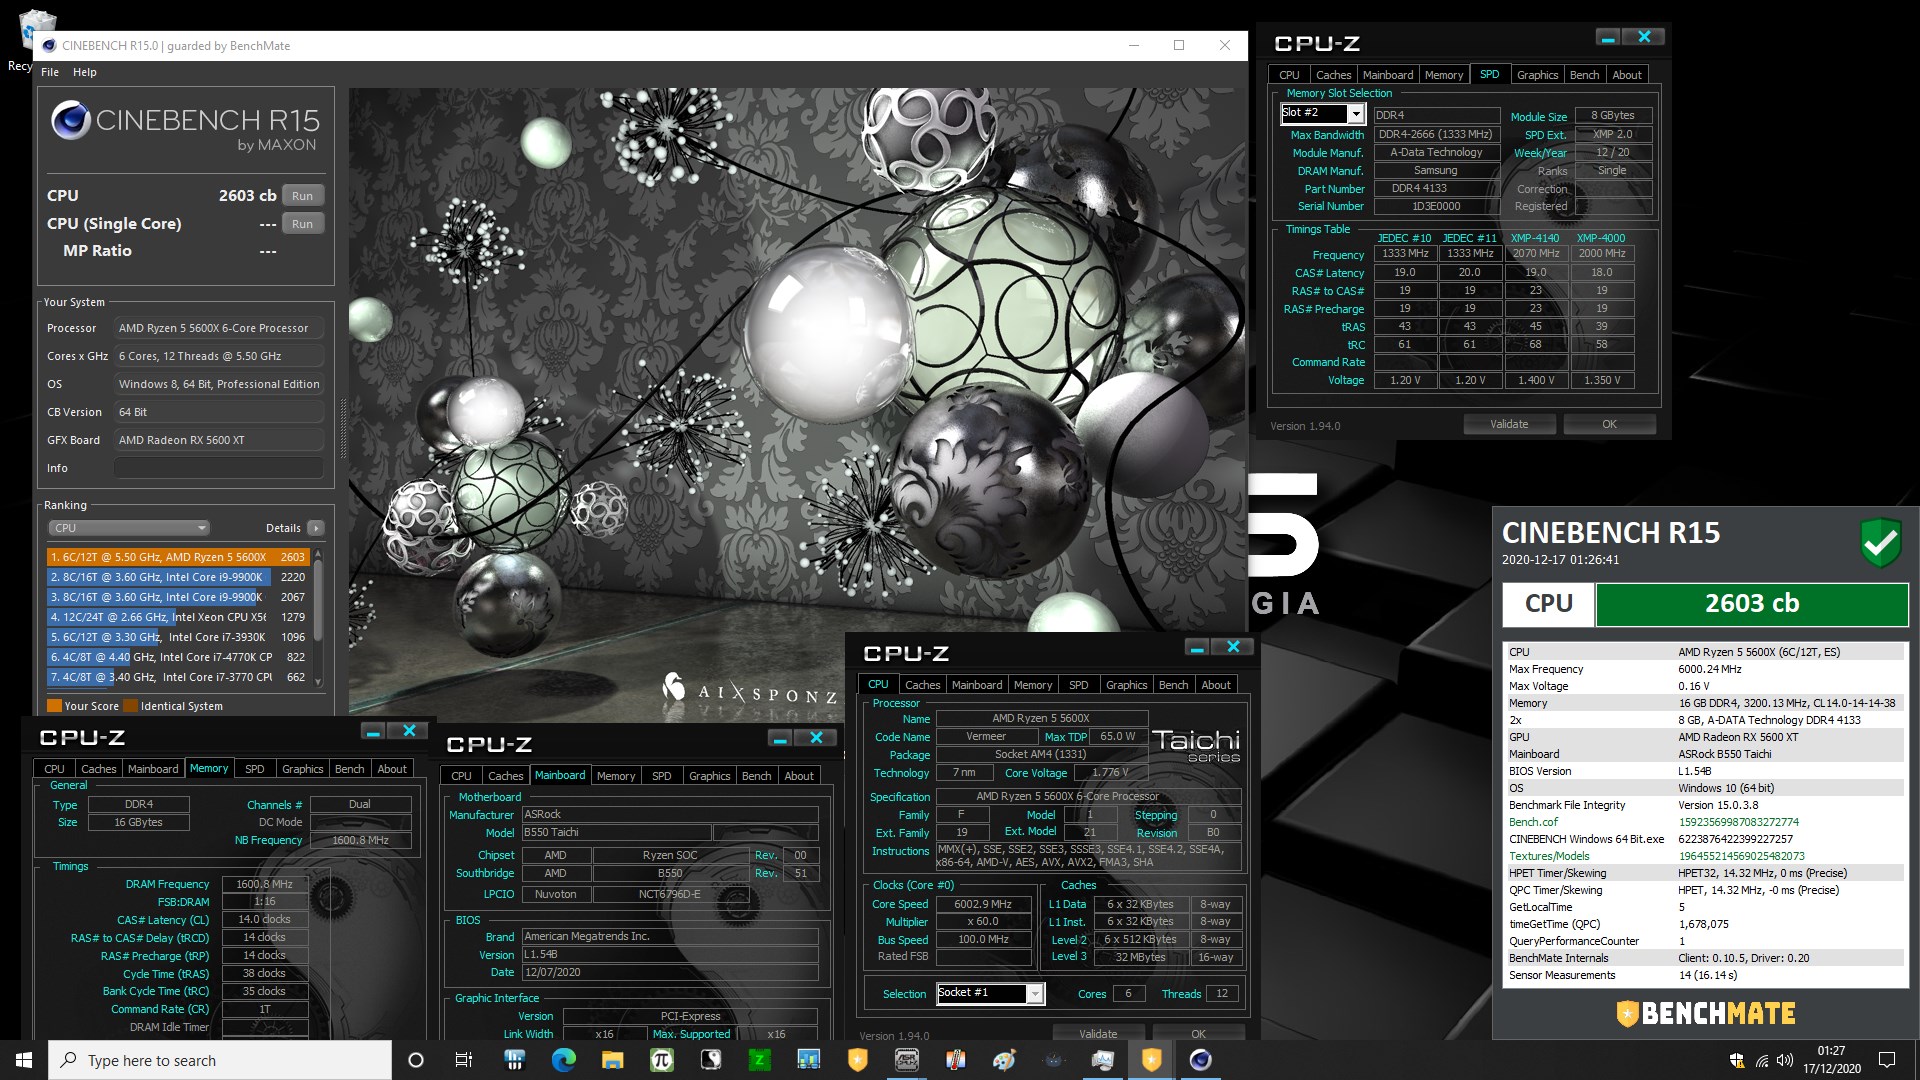
Task: Launch Microsoft Edge from the taskbar
Action: (x=563, y=1060)
